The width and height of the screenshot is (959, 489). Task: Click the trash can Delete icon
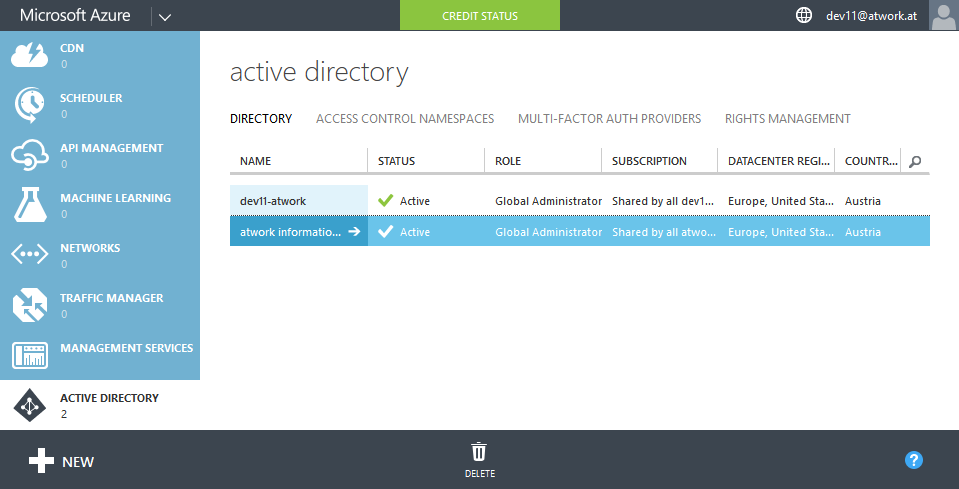click(x=479, y=452)
